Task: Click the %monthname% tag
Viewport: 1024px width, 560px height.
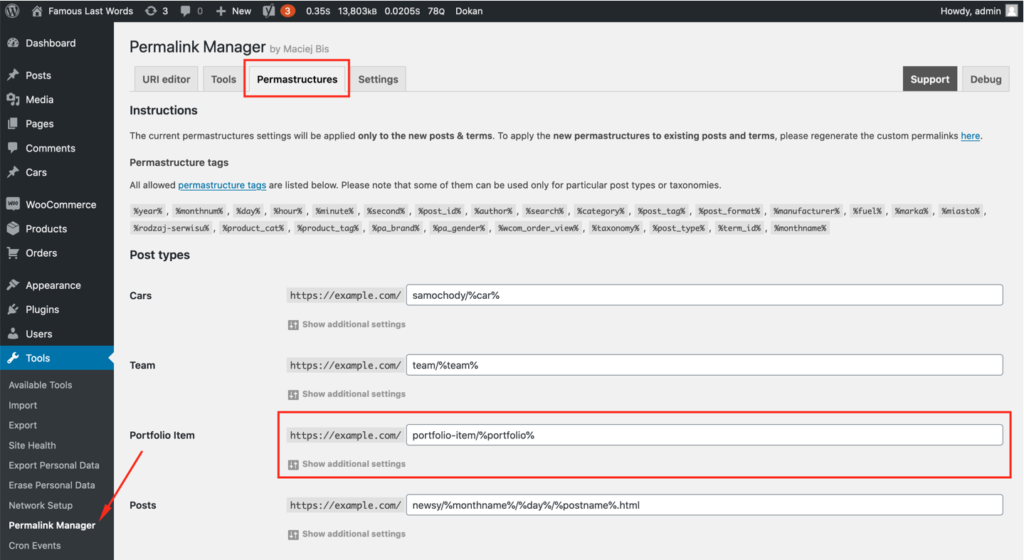Action: 800,228
